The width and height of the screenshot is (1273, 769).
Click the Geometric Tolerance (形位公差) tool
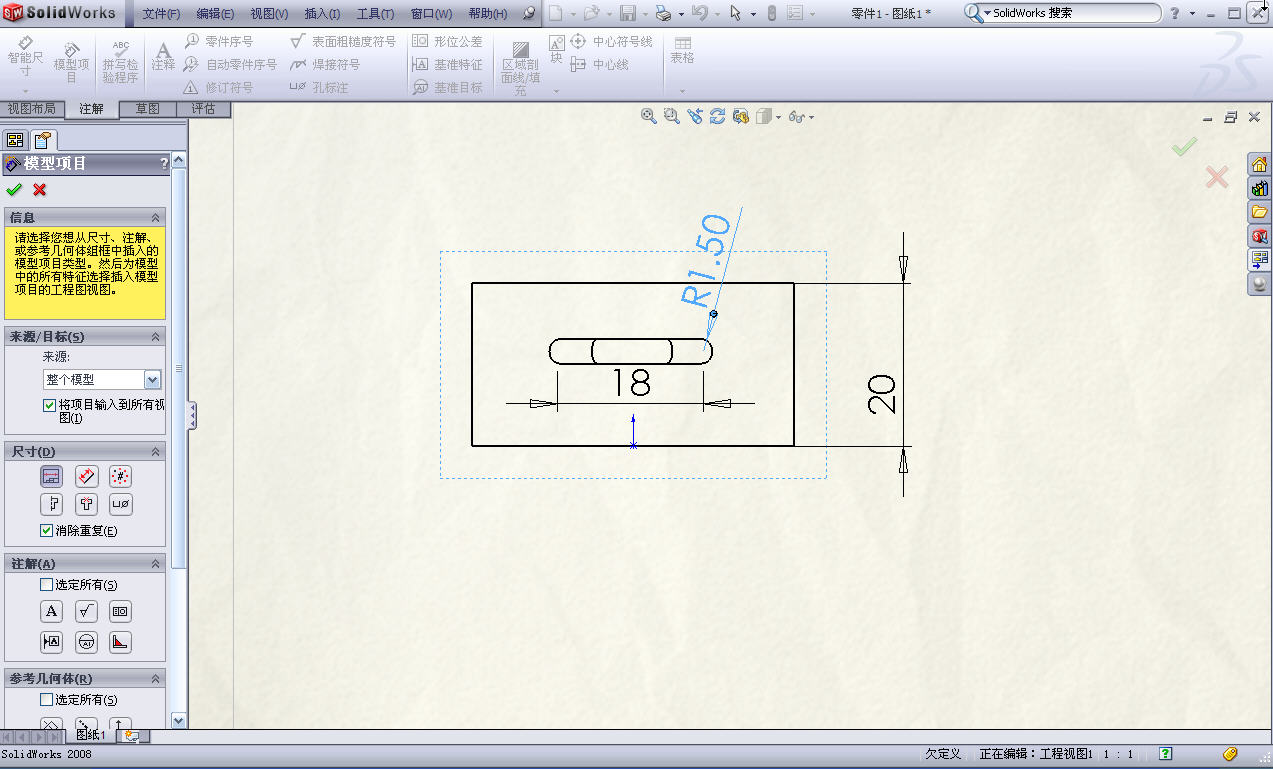pyautogui.click(x=447, y=41)
